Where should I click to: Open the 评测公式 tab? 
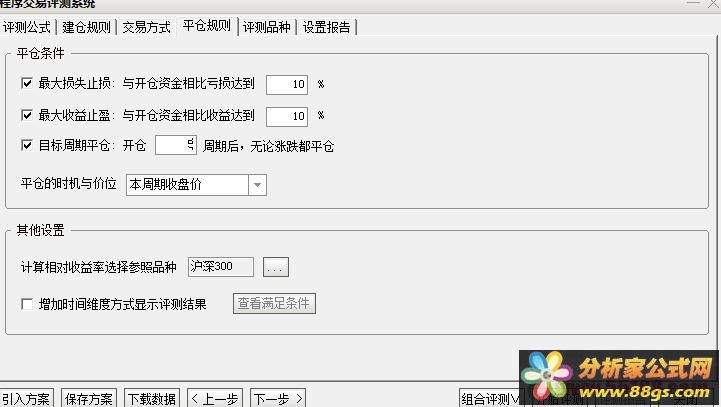pos(27,27)
